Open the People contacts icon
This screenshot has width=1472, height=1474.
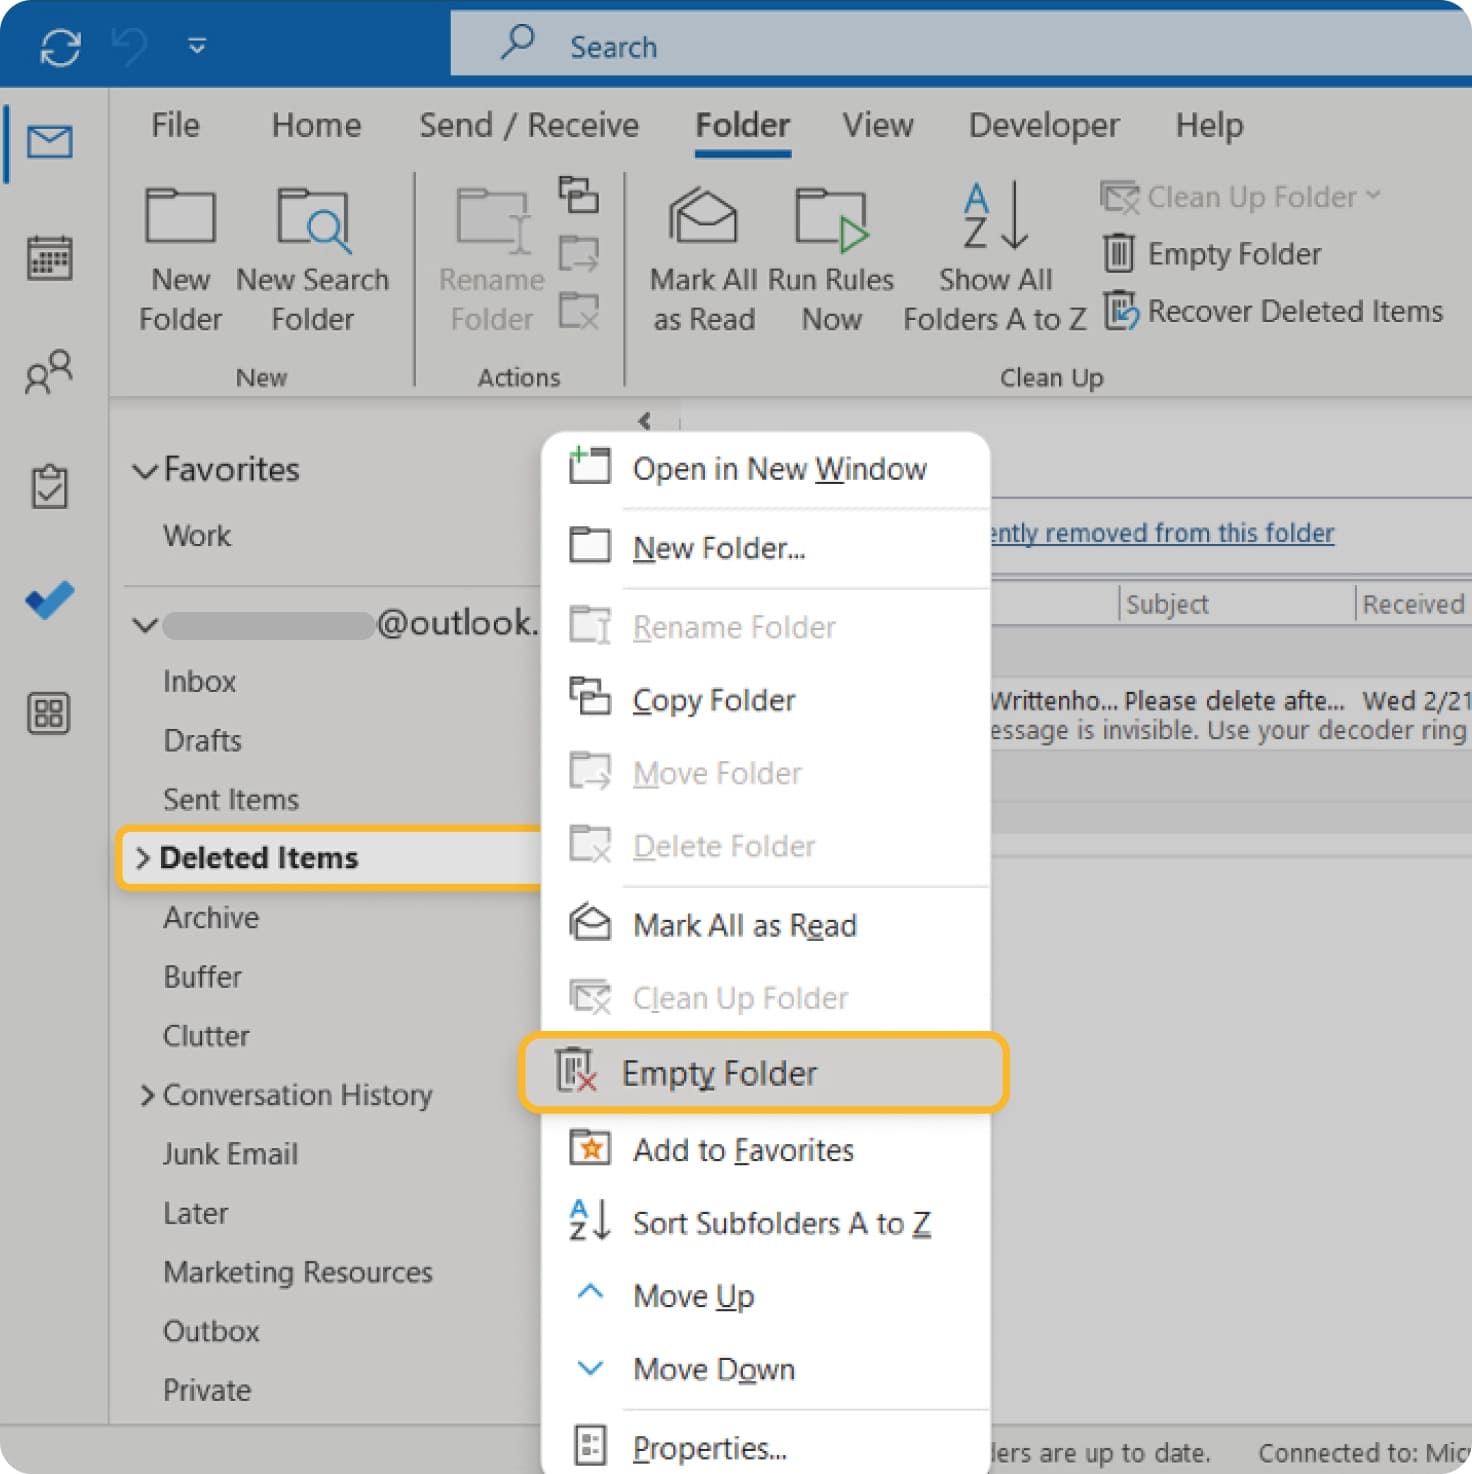49,372
